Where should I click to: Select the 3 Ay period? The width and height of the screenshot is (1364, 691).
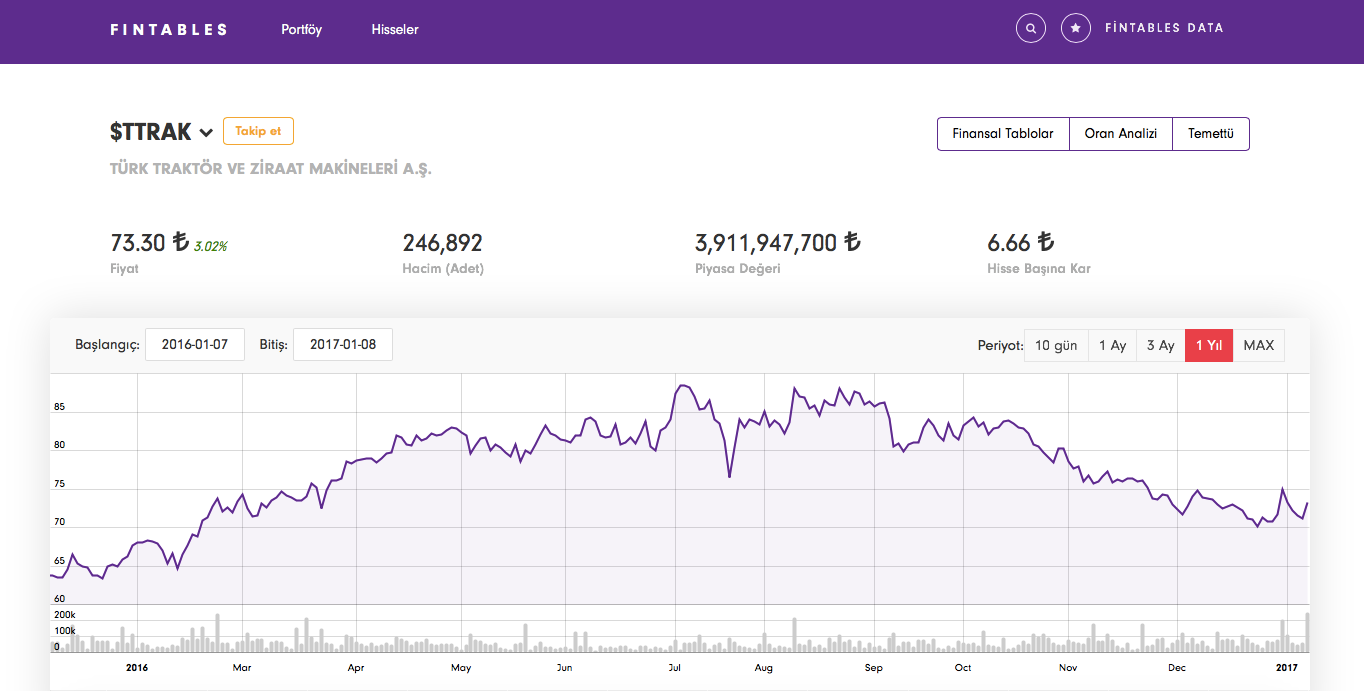click(1160, 345)
